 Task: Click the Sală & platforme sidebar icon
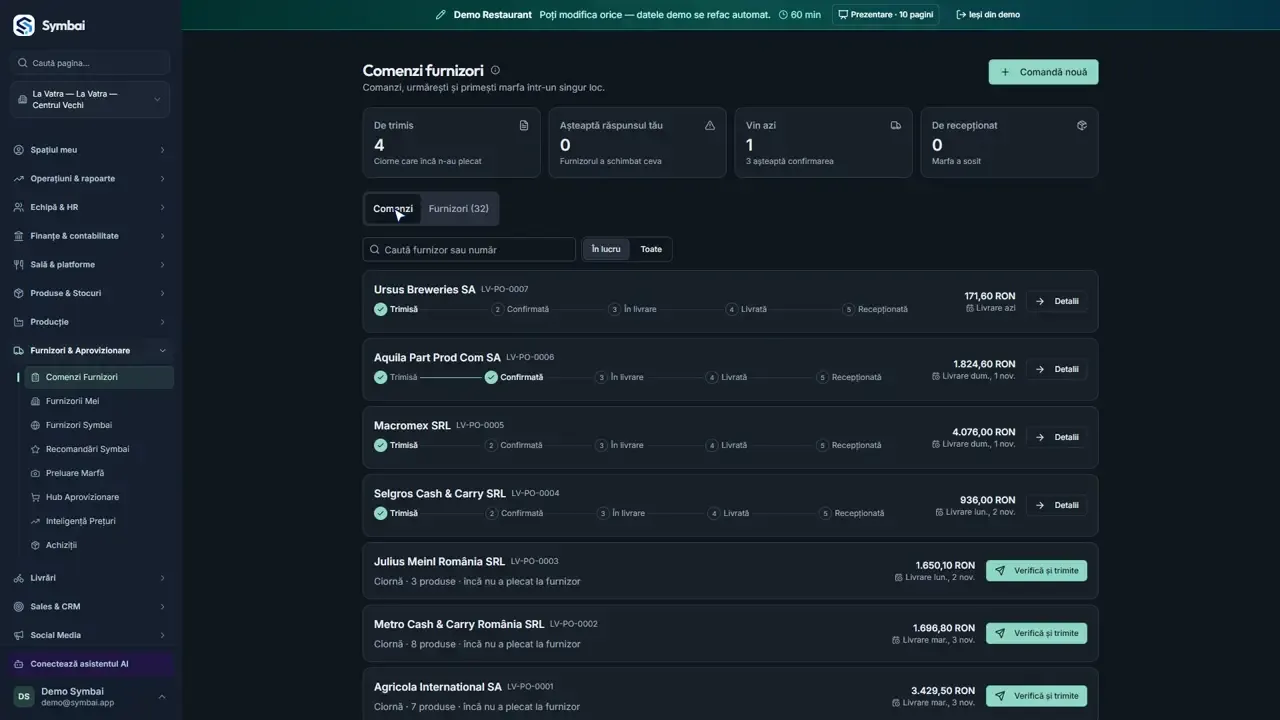click(x=19, y=265)
